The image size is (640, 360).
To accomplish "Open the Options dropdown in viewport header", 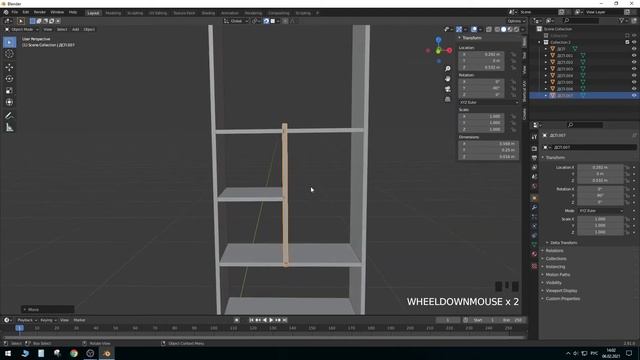I will coord(515,21).
